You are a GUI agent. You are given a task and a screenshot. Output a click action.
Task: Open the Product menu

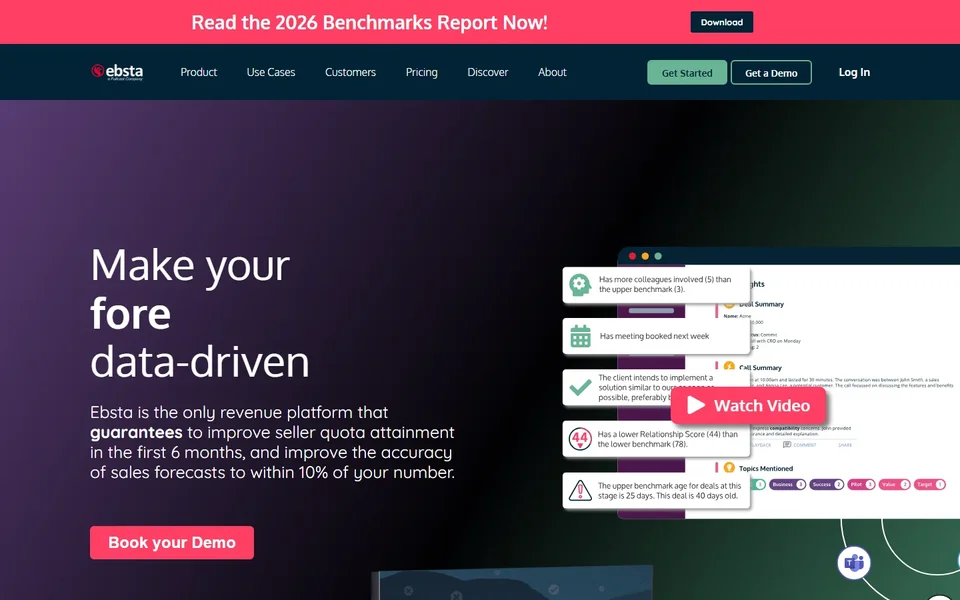click(x=198, y=72)
